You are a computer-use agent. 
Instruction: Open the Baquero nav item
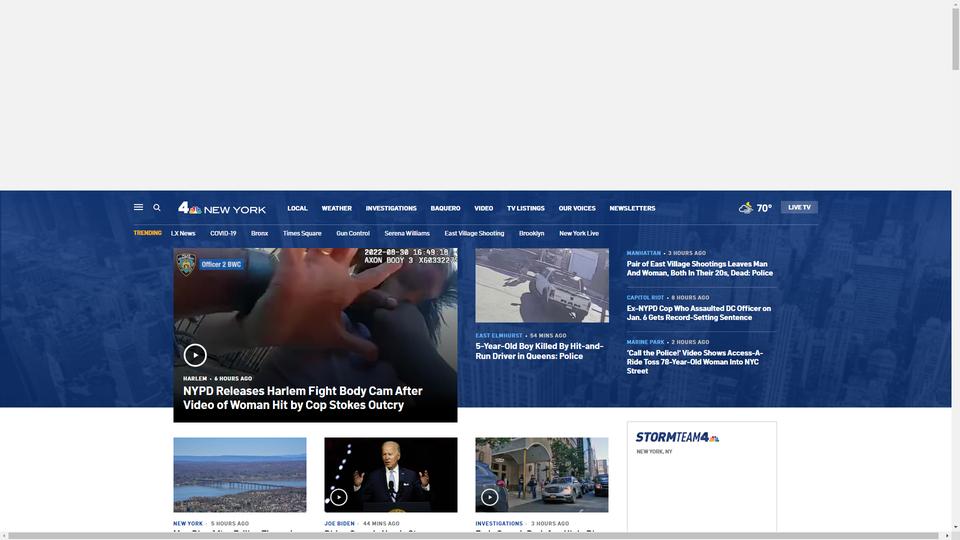click(445, 208)
